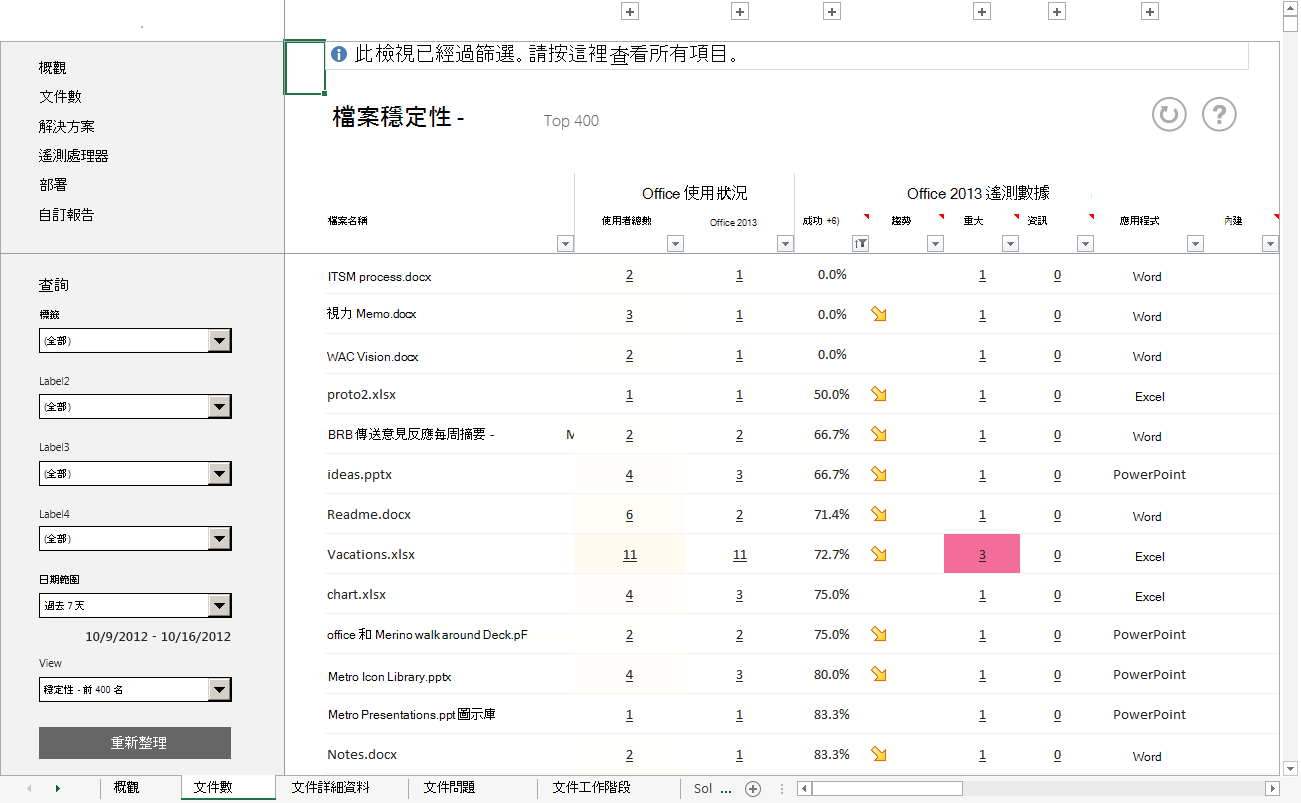Viewport: 1301px width, 803px height.
Task: Click the trend arrow in the proto2.xlsx row
Action: (x=879, y=394)
